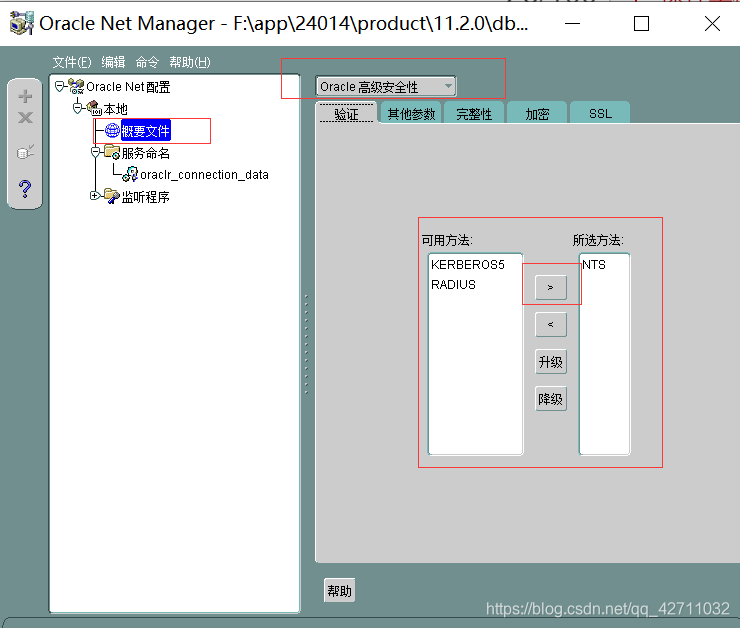Click the X delete icon in sidebar
Screen dimensions: 740x628
(x=25, y=117)
